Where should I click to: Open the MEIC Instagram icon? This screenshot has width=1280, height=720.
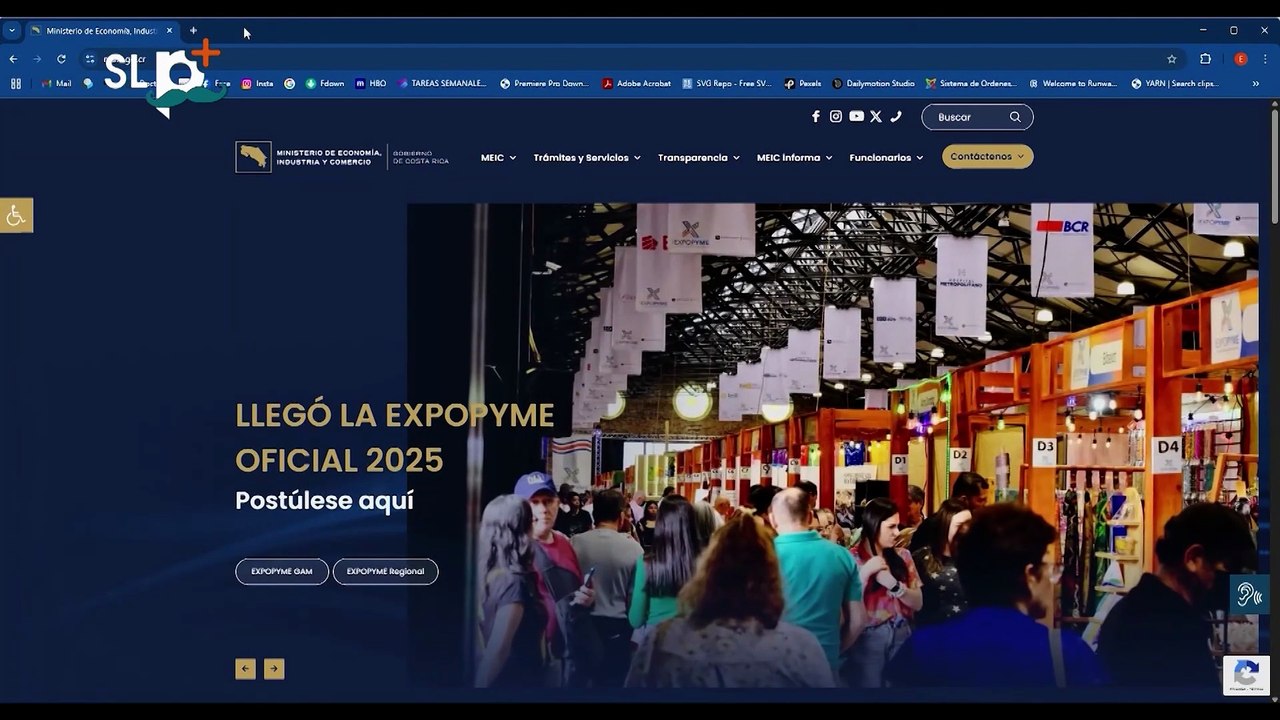(836, 117)
